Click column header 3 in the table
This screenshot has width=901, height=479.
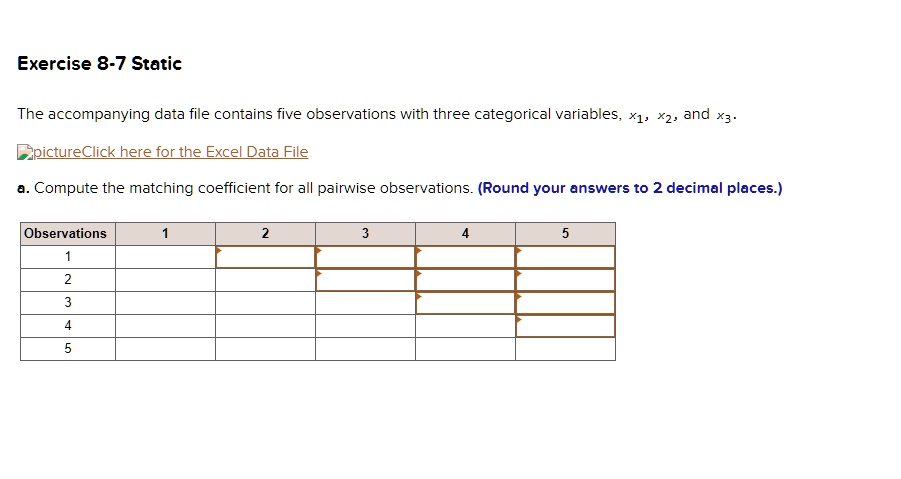tap(365, 234)
